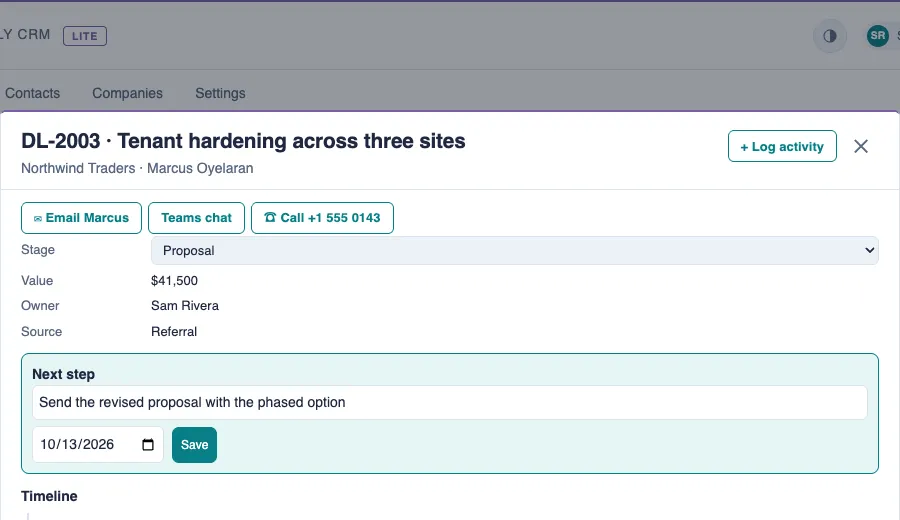Click the LITE badge
The width and height of the screenshot is (900, 520).
(85, 36)
